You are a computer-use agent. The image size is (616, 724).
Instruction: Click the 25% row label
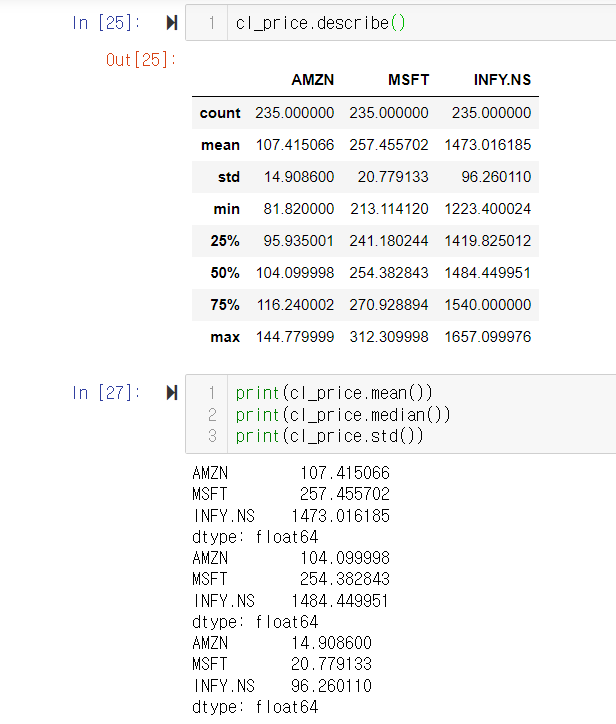coord(225,241)
